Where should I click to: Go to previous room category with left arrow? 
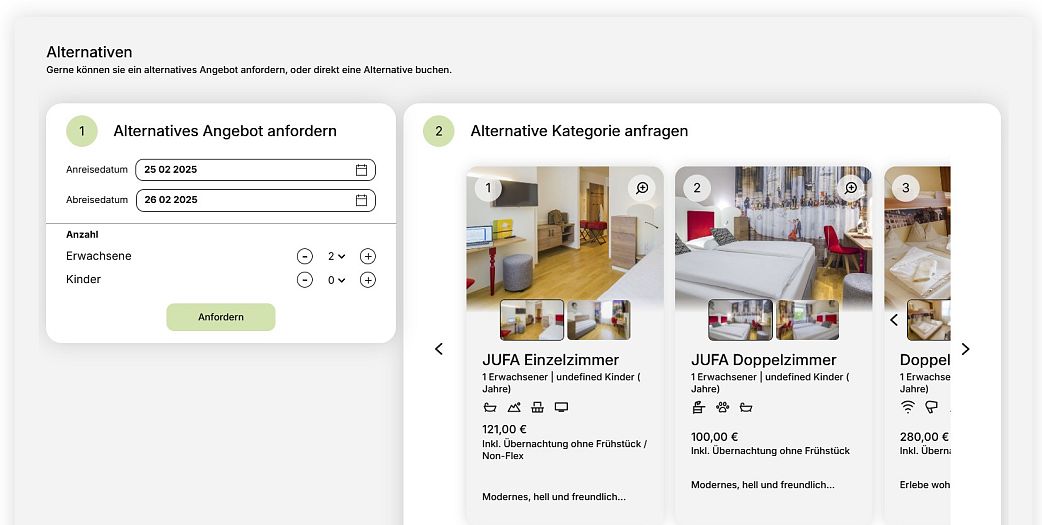pyautogui.click(x=439, y=349)
